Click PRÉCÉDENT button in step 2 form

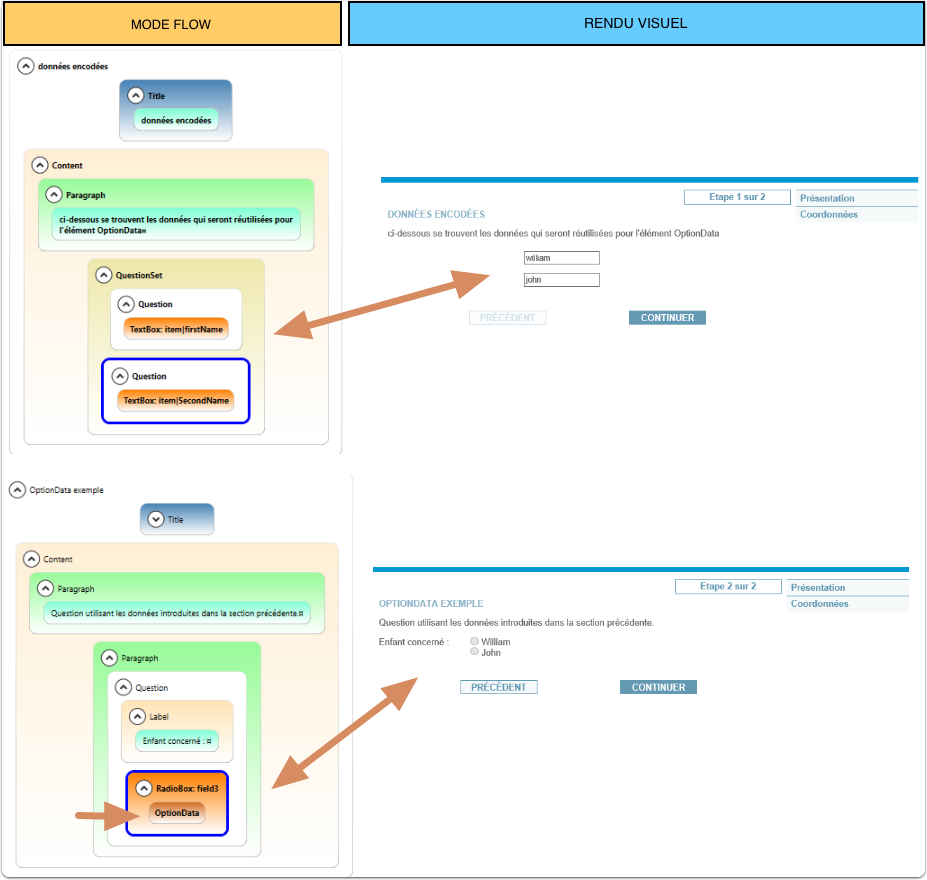tap(499, 687)
